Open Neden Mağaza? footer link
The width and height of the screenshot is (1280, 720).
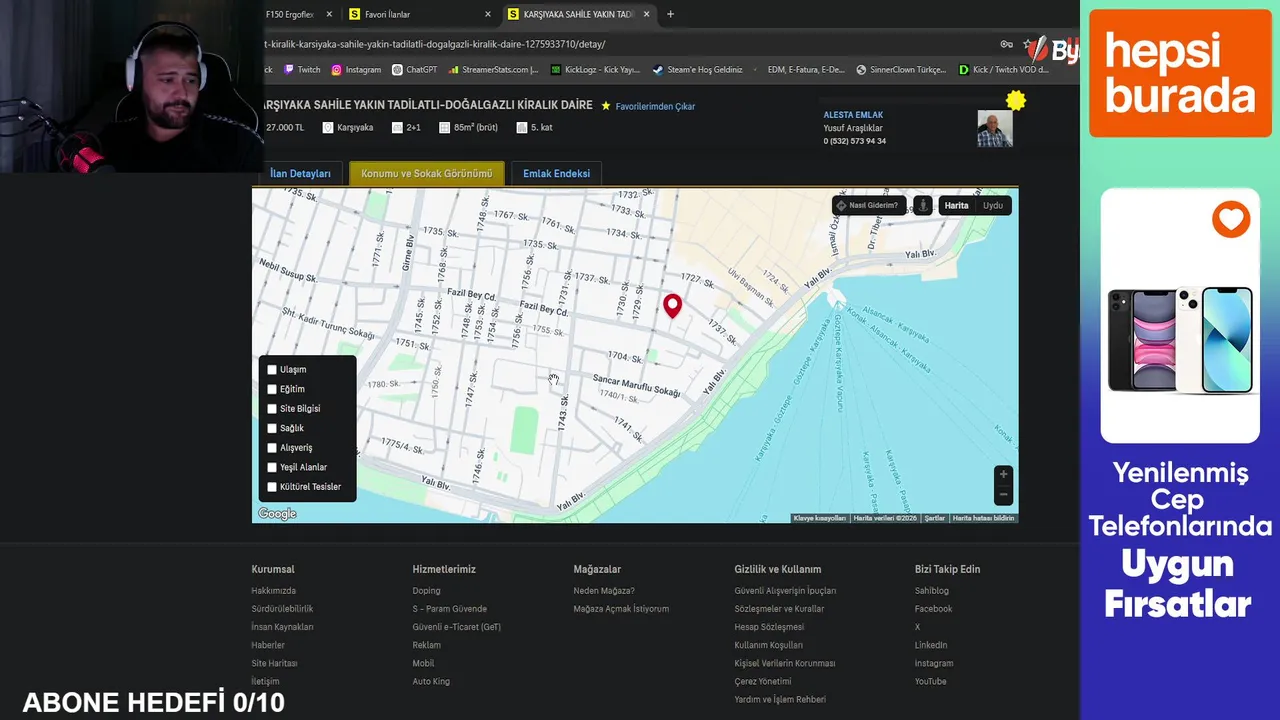604,591
